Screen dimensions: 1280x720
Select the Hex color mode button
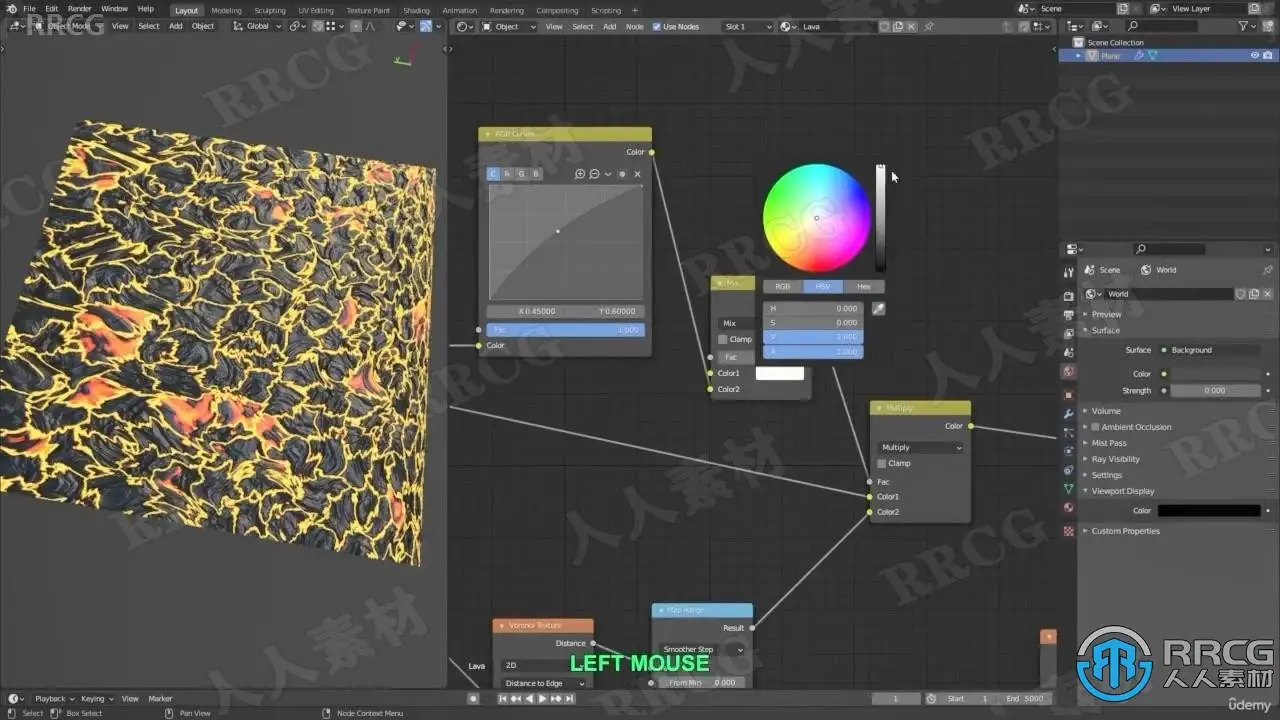(x=864, y=287)
